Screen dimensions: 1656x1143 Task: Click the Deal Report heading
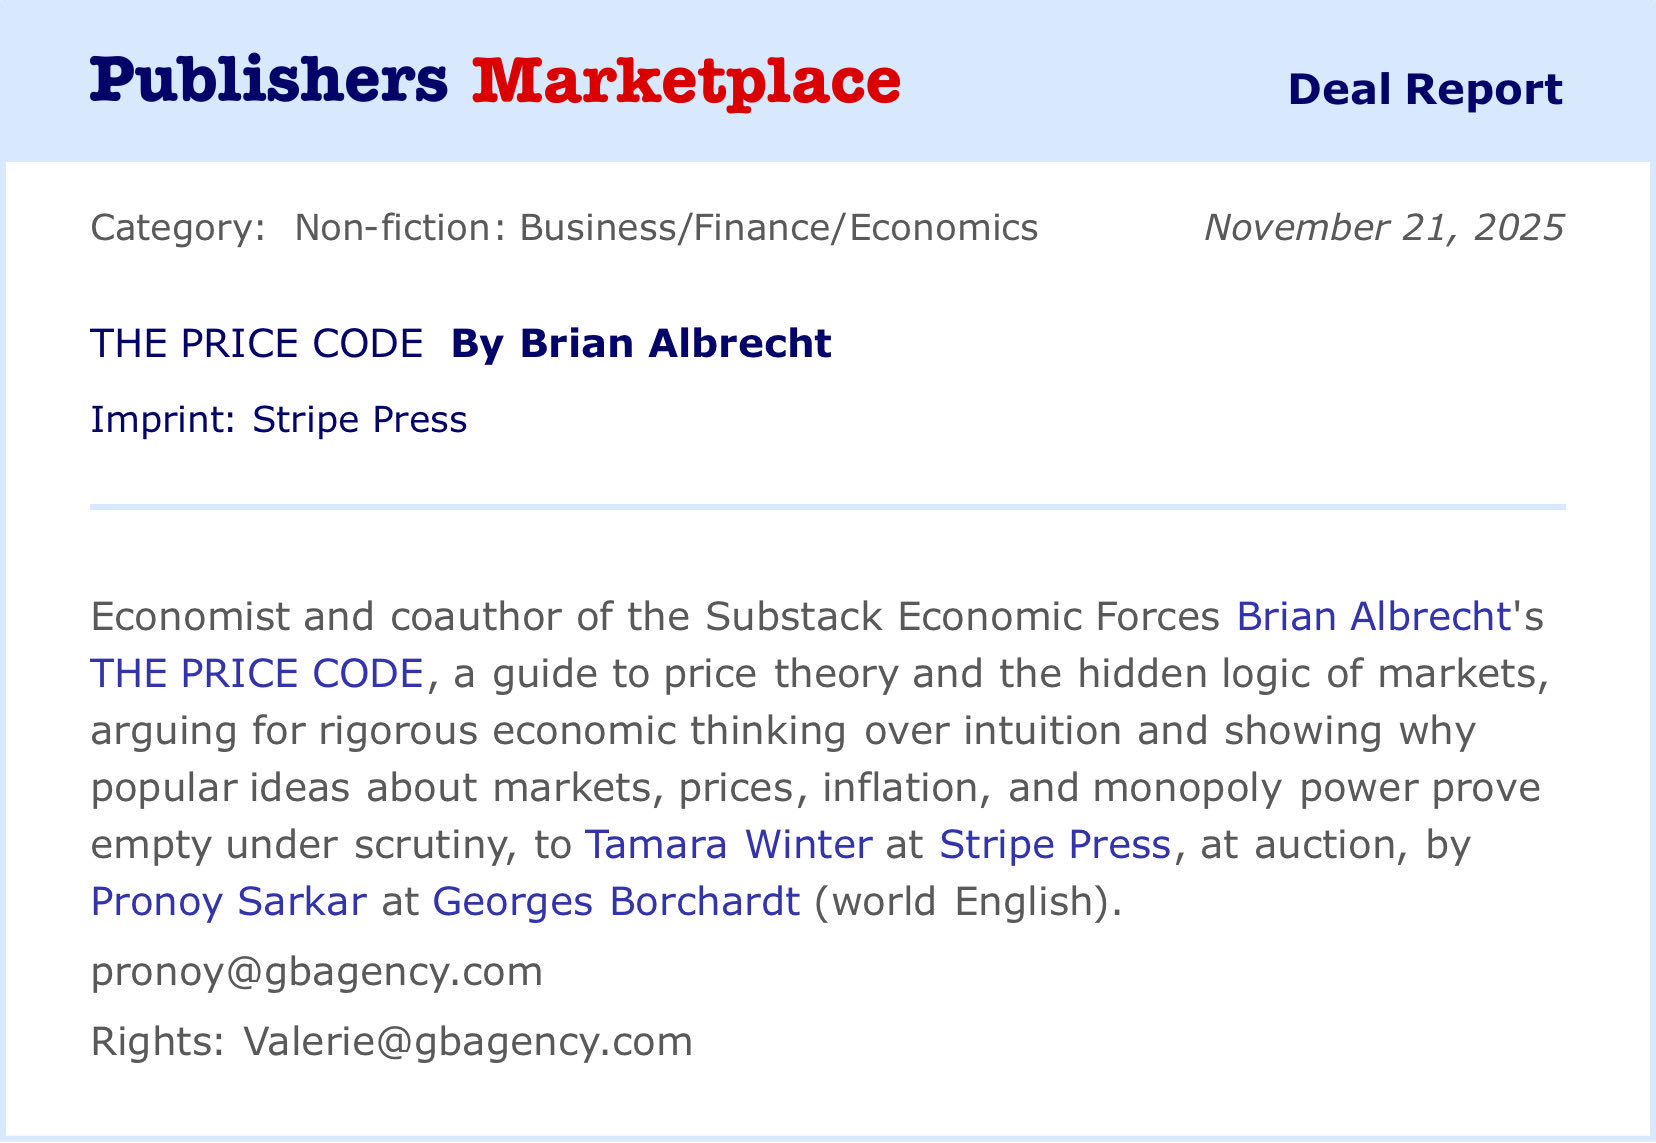1424,89
